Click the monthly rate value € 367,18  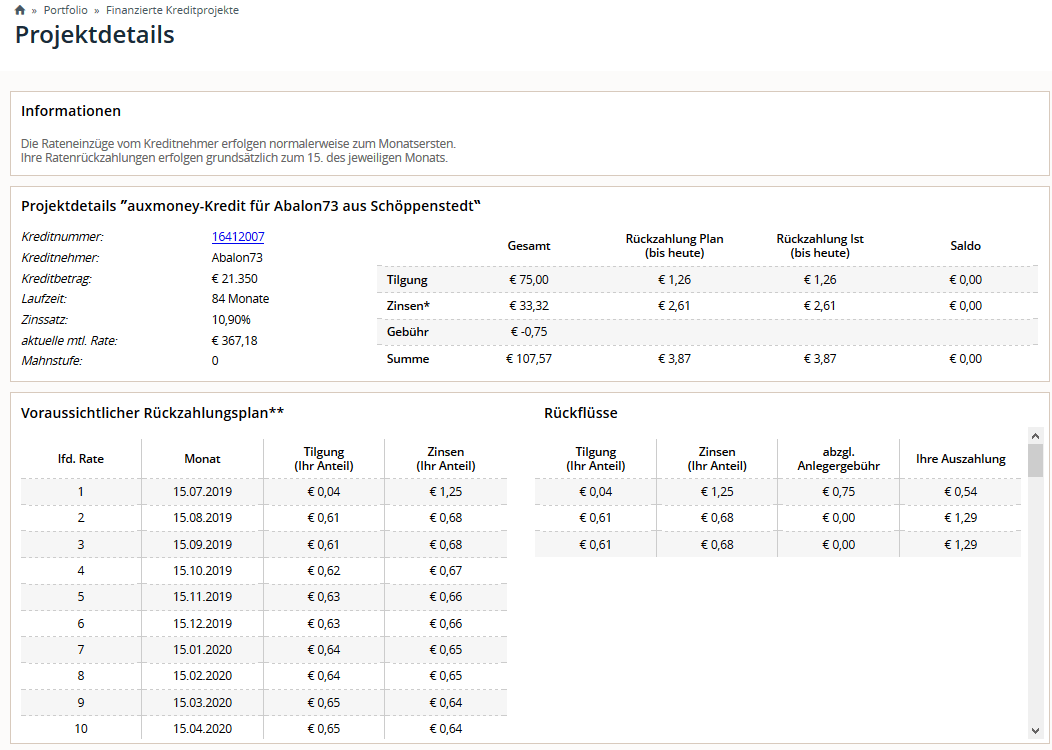coord(235,341)
